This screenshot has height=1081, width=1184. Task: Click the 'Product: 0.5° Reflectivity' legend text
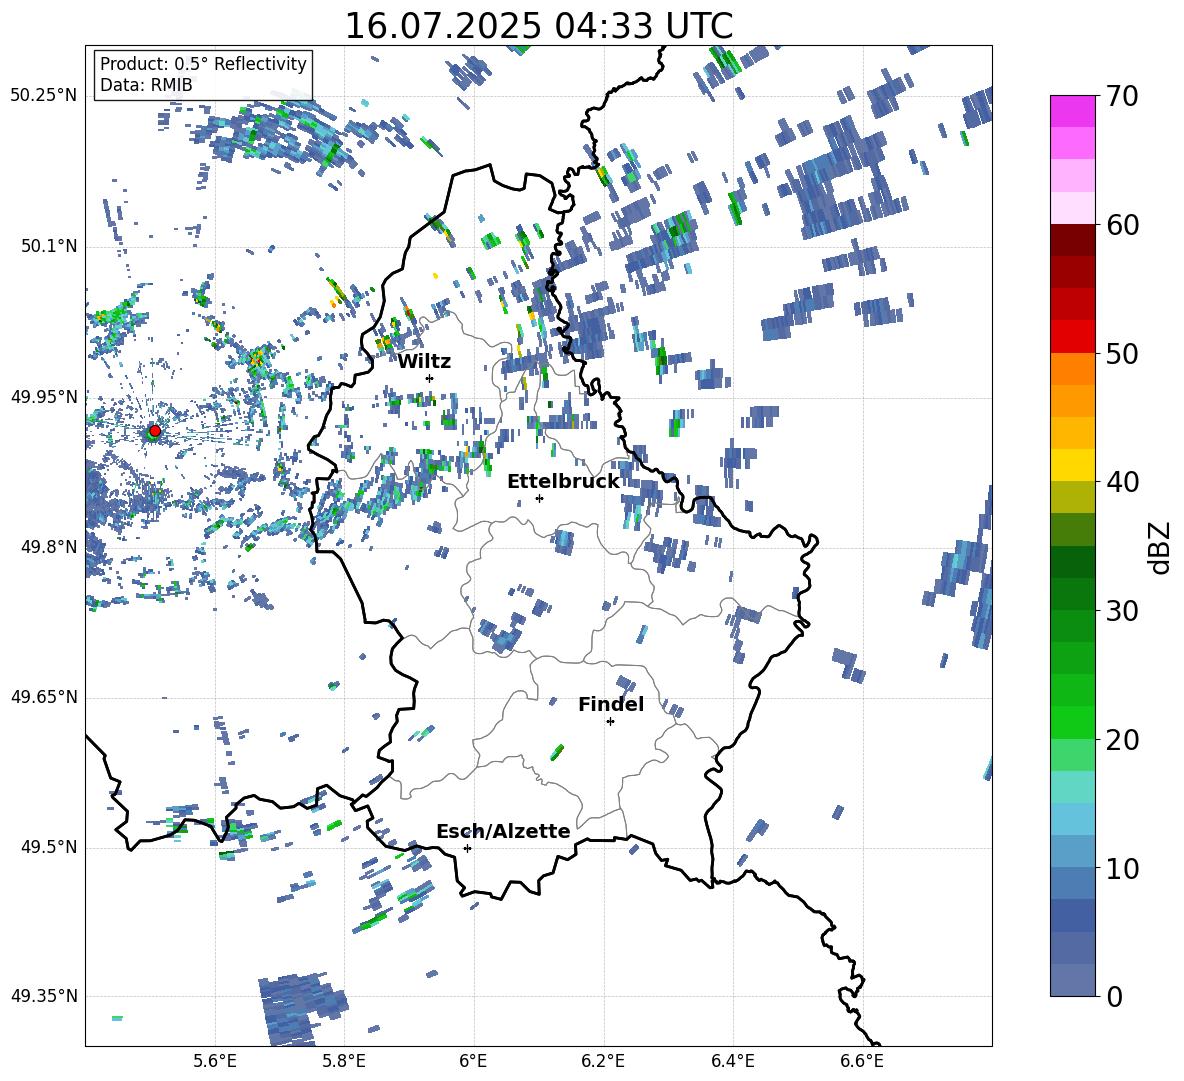point(203,64)
